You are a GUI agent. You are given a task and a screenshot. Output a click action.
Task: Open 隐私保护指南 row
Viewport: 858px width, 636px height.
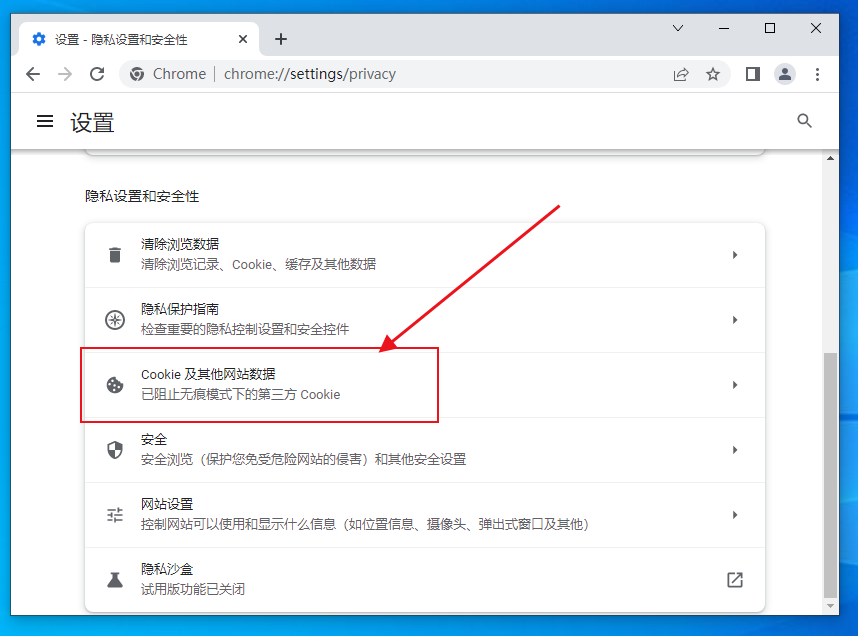pos(425,320)
